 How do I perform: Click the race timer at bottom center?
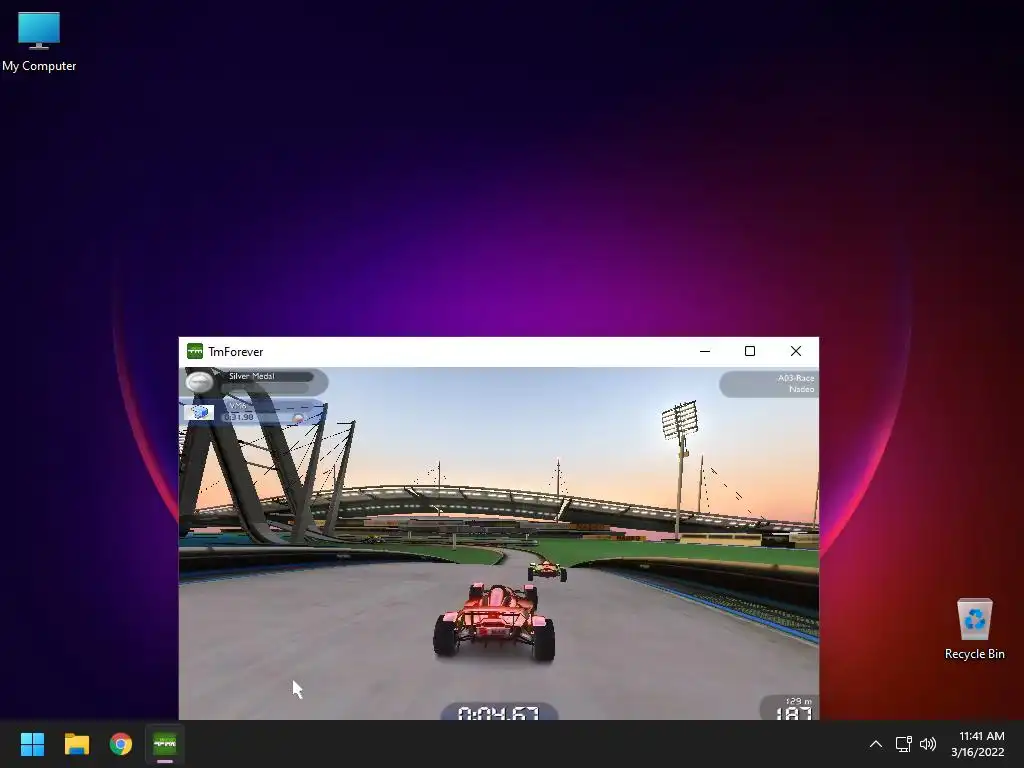[498, 712]
